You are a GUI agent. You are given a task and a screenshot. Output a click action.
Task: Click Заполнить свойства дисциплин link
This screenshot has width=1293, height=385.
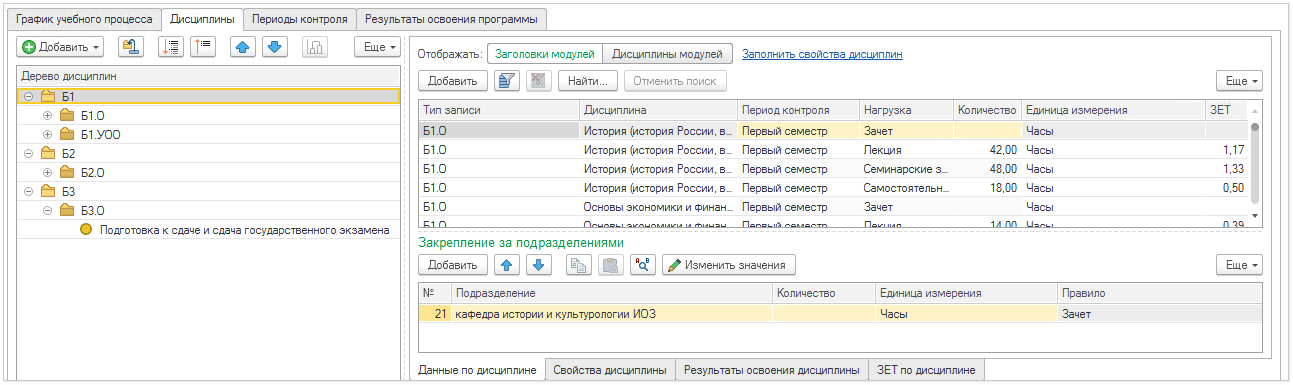(x=822, y=54)
